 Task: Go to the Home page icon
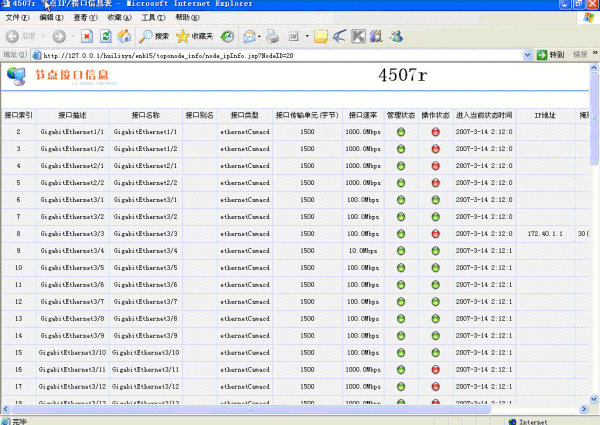(x=124, y=36)
